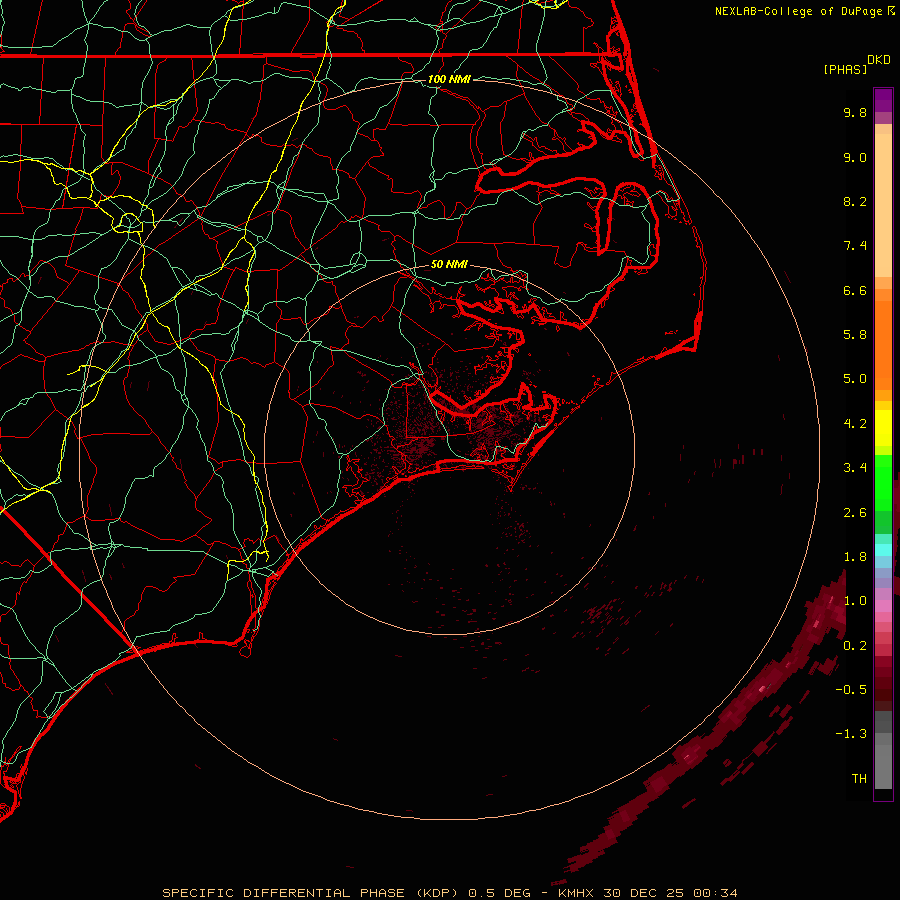Click the Specific Differential Phase caption at bottom
The image size is (900, 900).
(449, 893)
